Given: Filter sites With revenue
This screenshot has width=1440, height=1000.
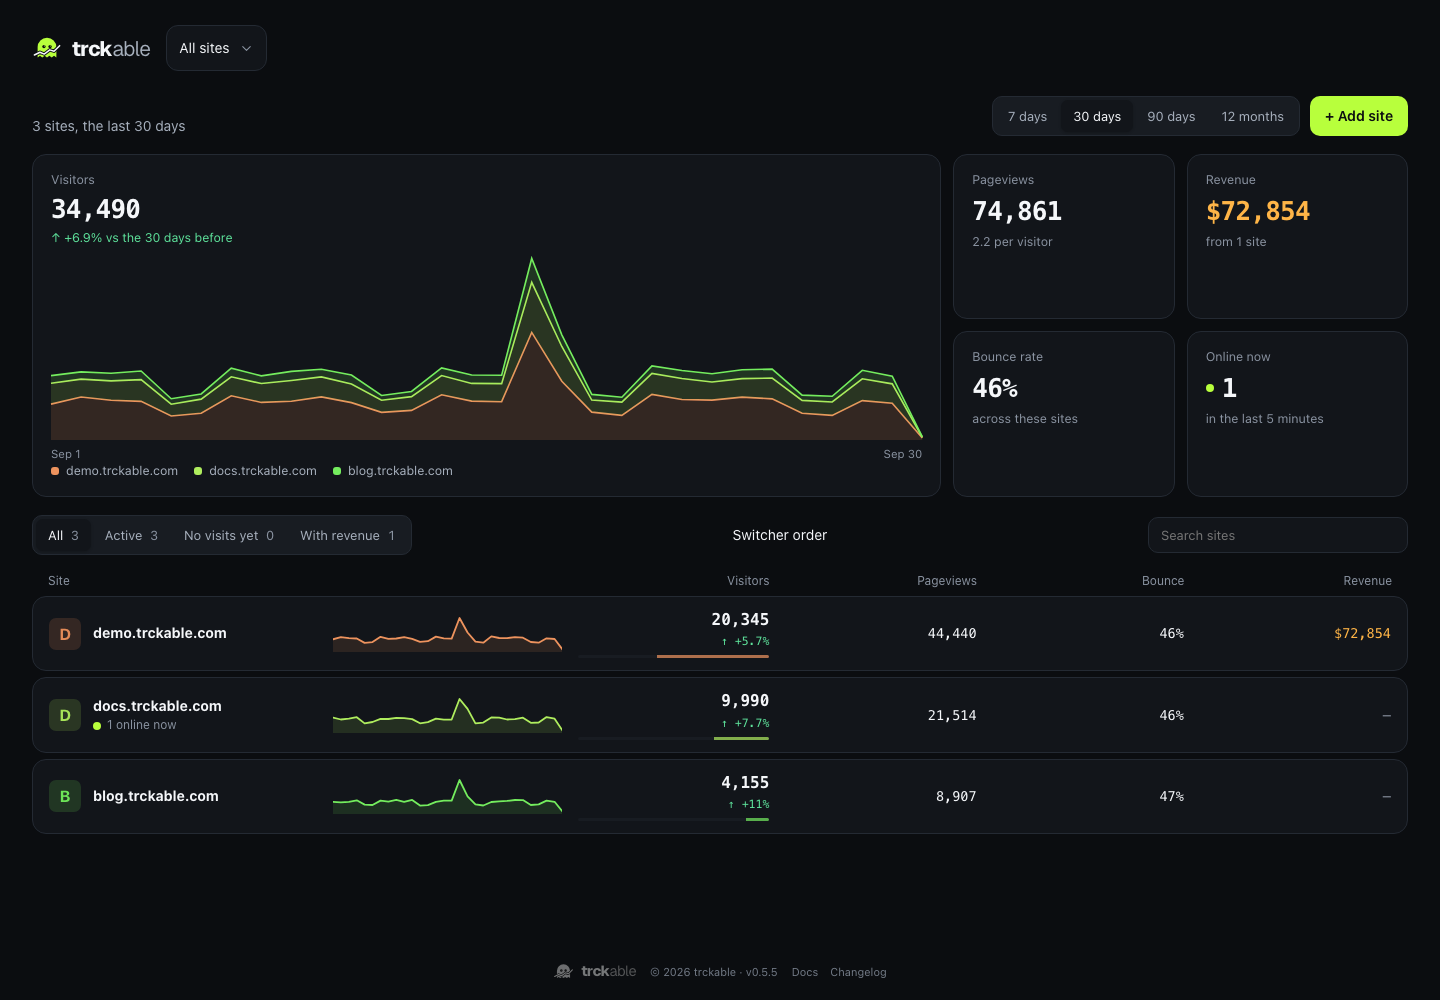Looking at the screenshot, I should pos(347,536).
